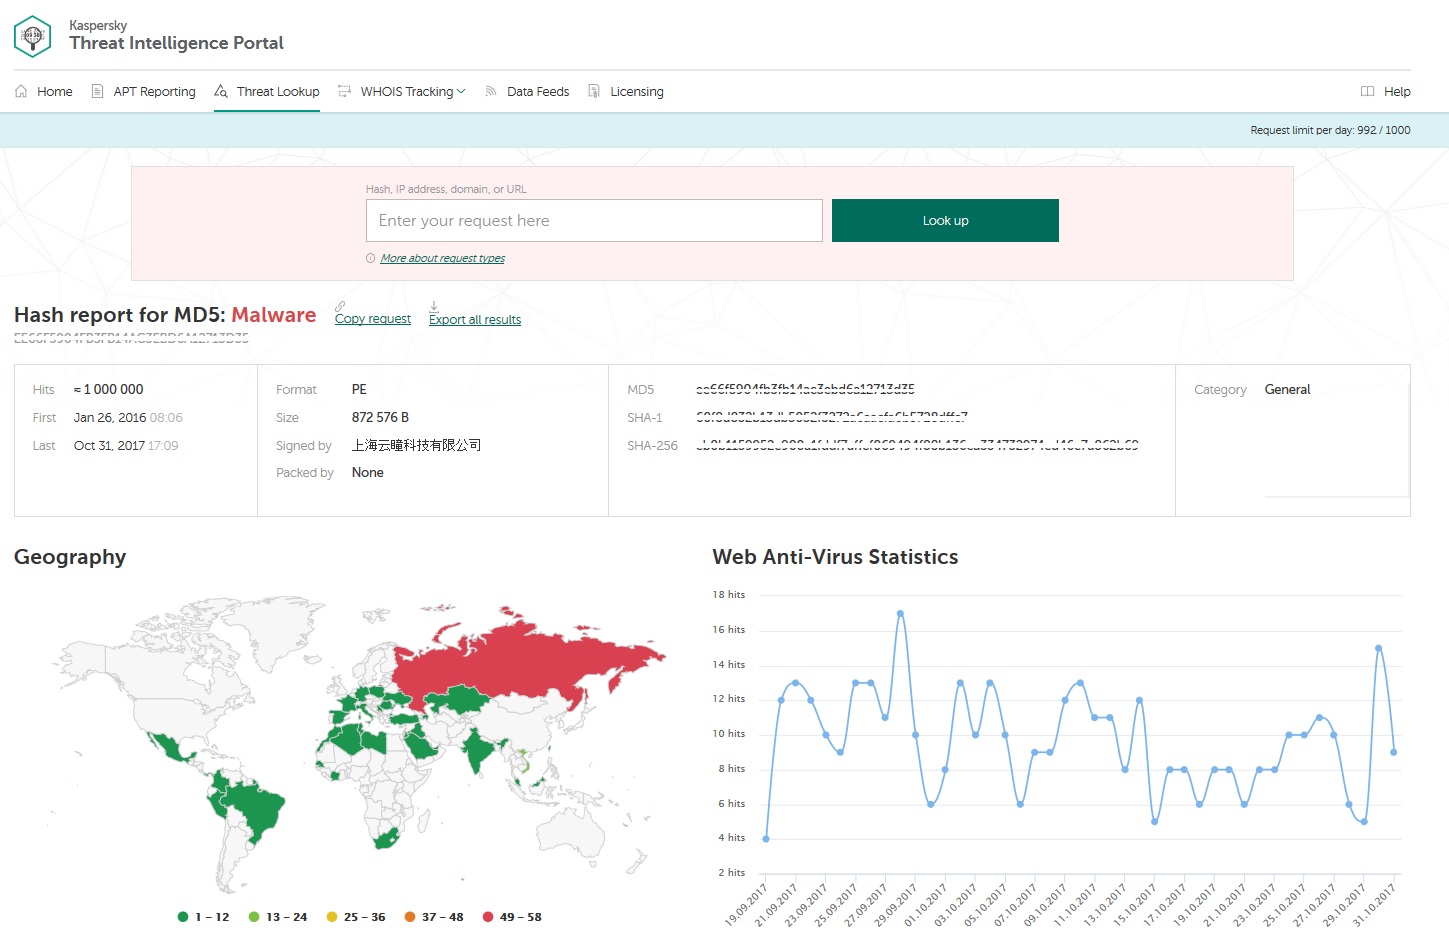
Task: Open the More about request types link
Action: point(442,258)
